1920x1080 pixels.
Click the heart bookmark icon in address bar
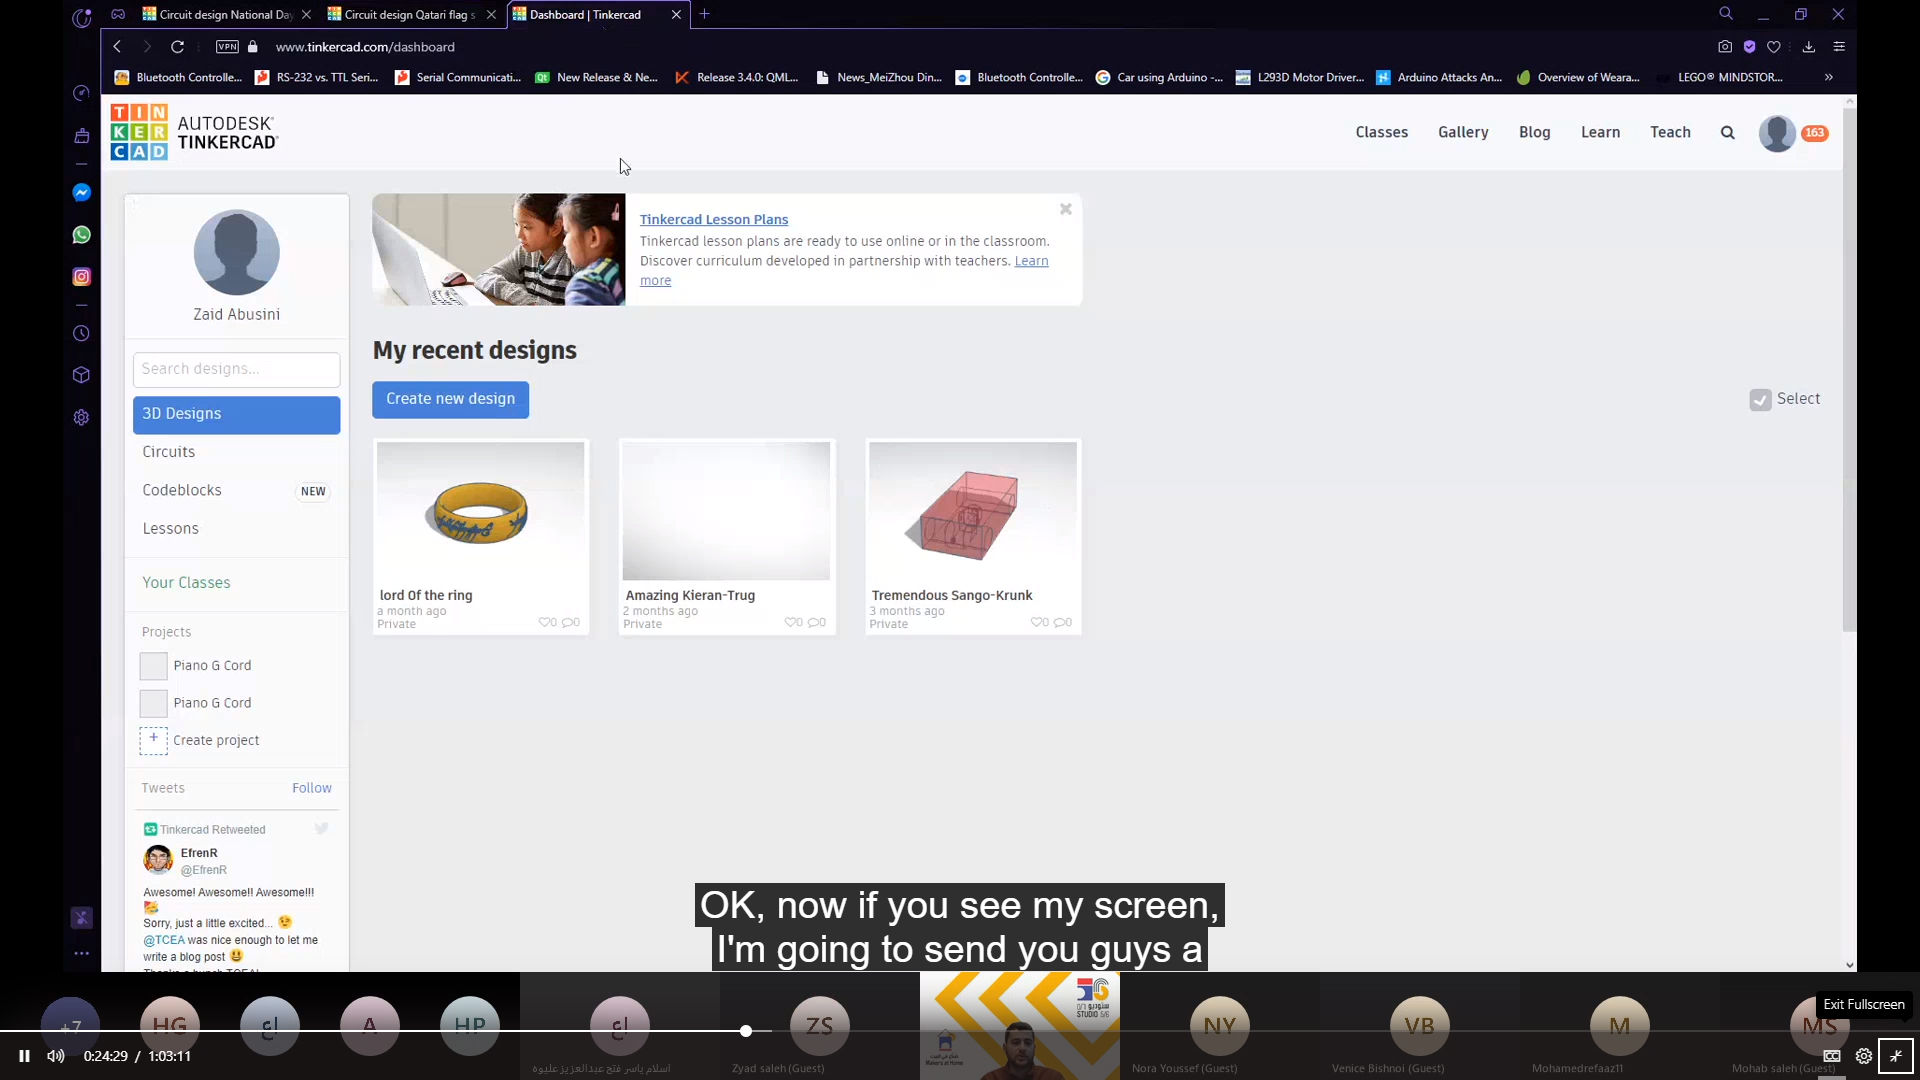(x=1774, y=47)
